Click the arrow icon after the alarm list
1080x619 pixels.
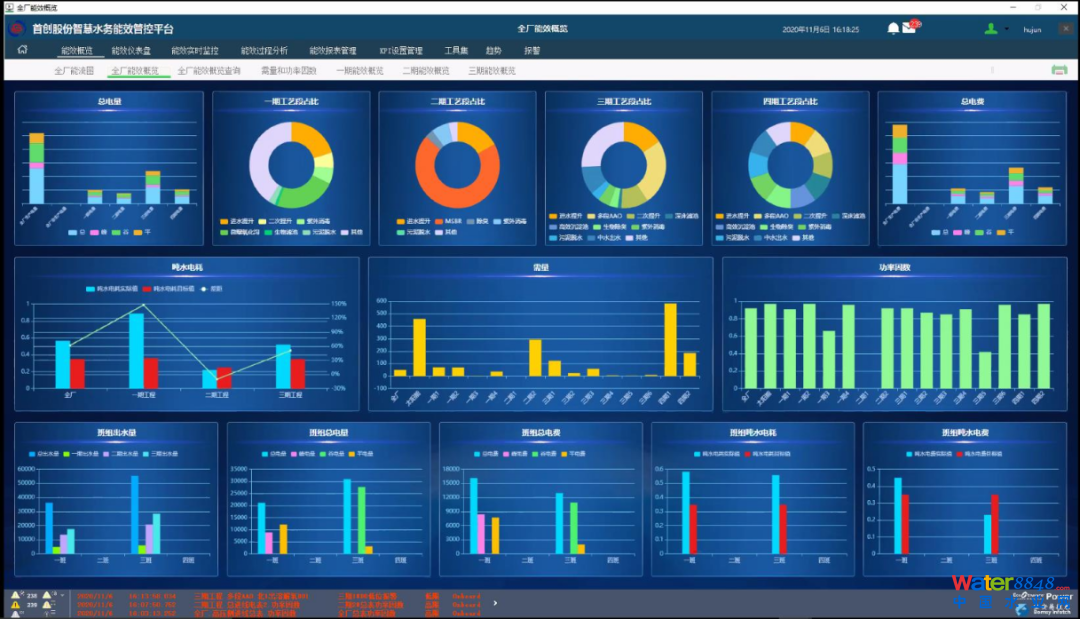495,603
